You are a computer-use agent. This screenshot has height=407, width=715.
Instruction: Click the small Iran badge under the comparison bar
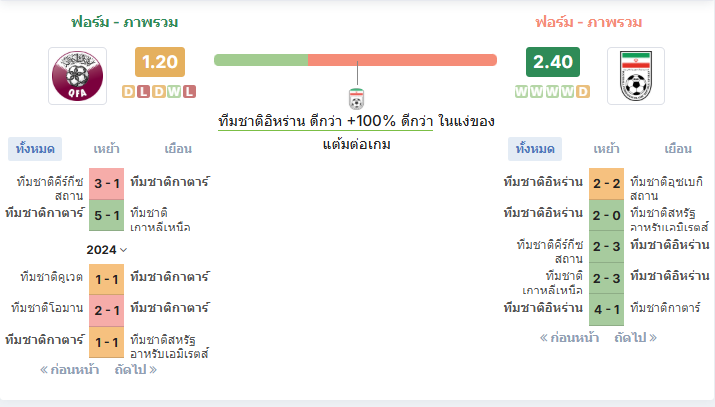357,98
